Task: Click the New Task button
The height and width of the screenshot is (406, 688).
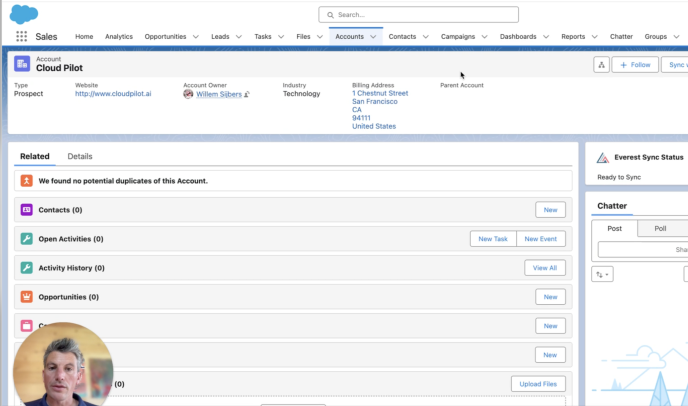Action: (x=493, y=239)
